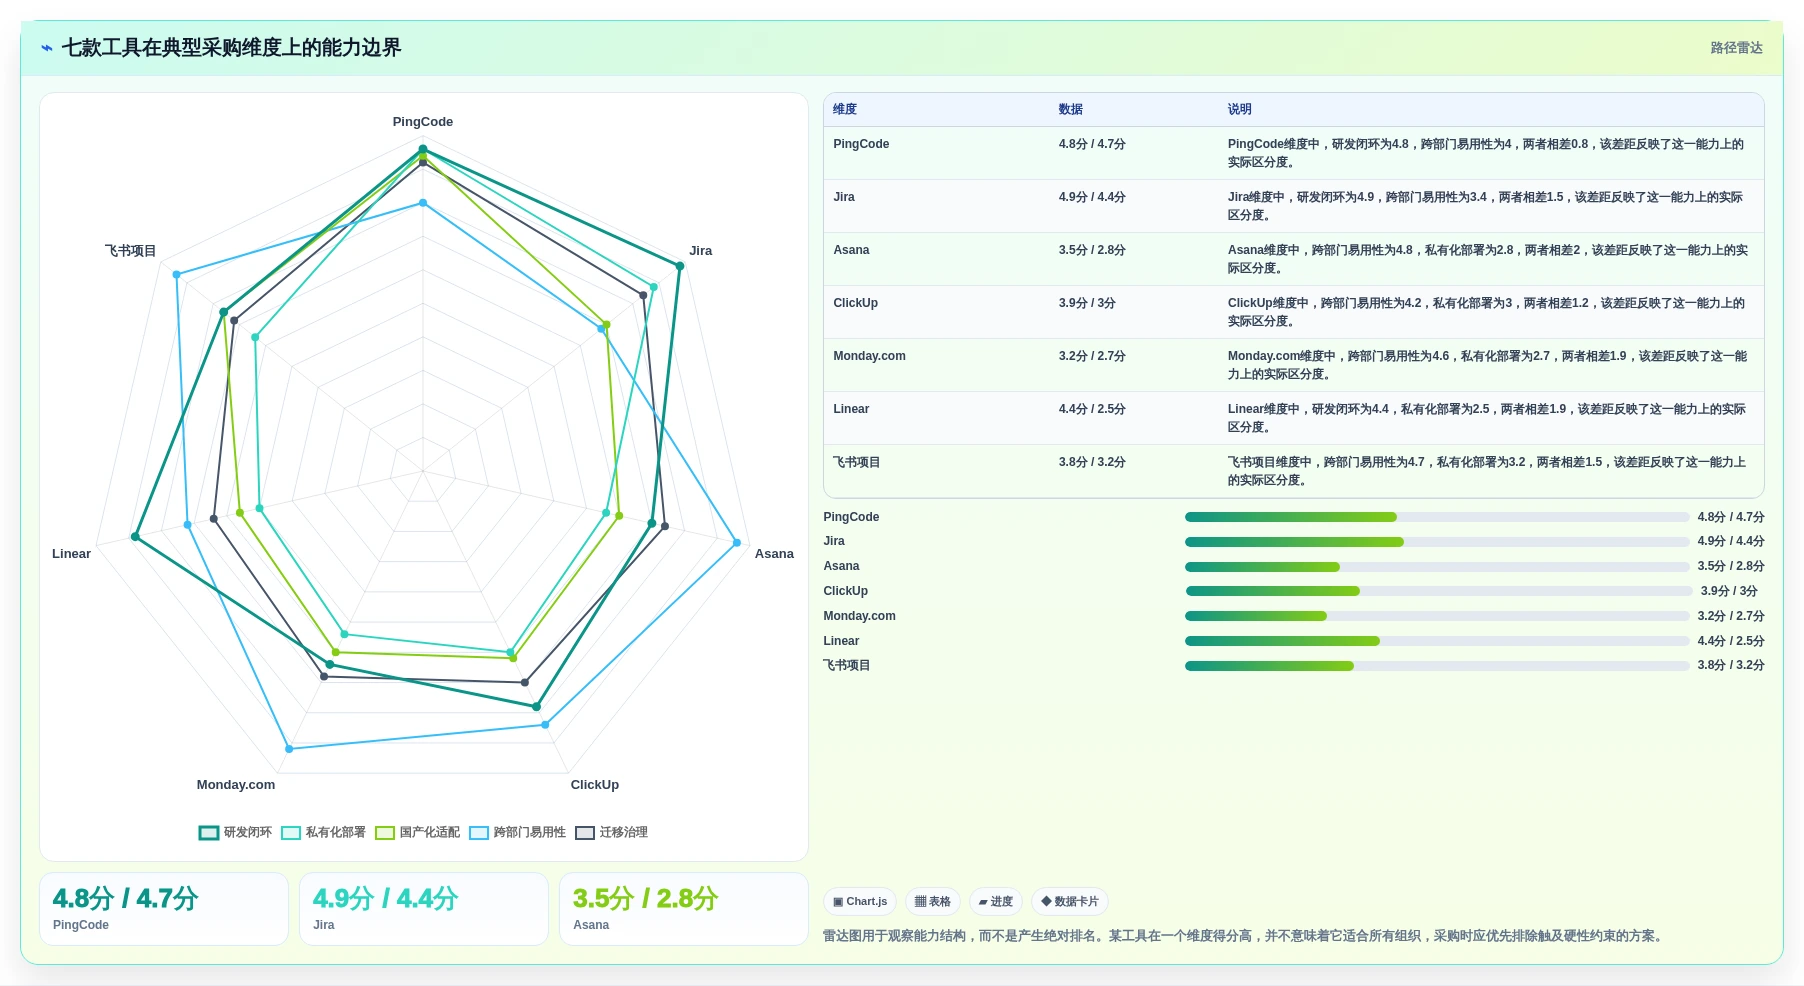Click the 表格 chip
Image resolution: width=1804 pixels, height=986 pixels.
point(933,902)
